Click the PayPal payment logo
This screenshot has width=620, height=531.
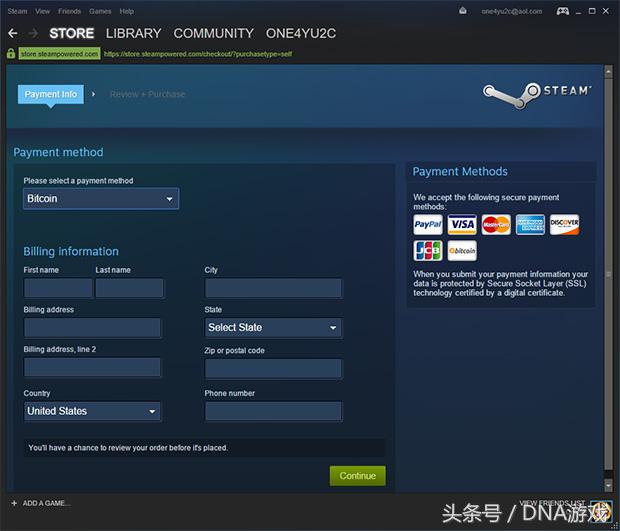[427, 225]
